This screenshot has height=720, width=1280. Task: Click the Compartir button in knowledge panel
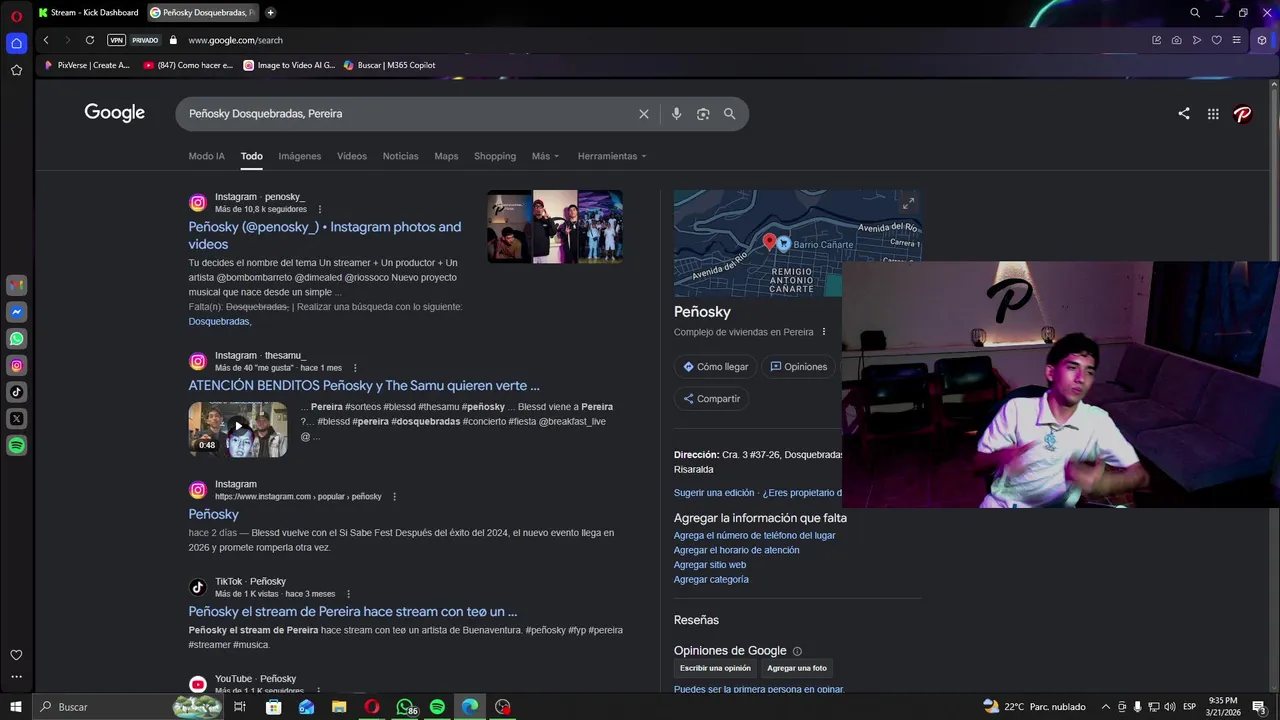[711, 399]
